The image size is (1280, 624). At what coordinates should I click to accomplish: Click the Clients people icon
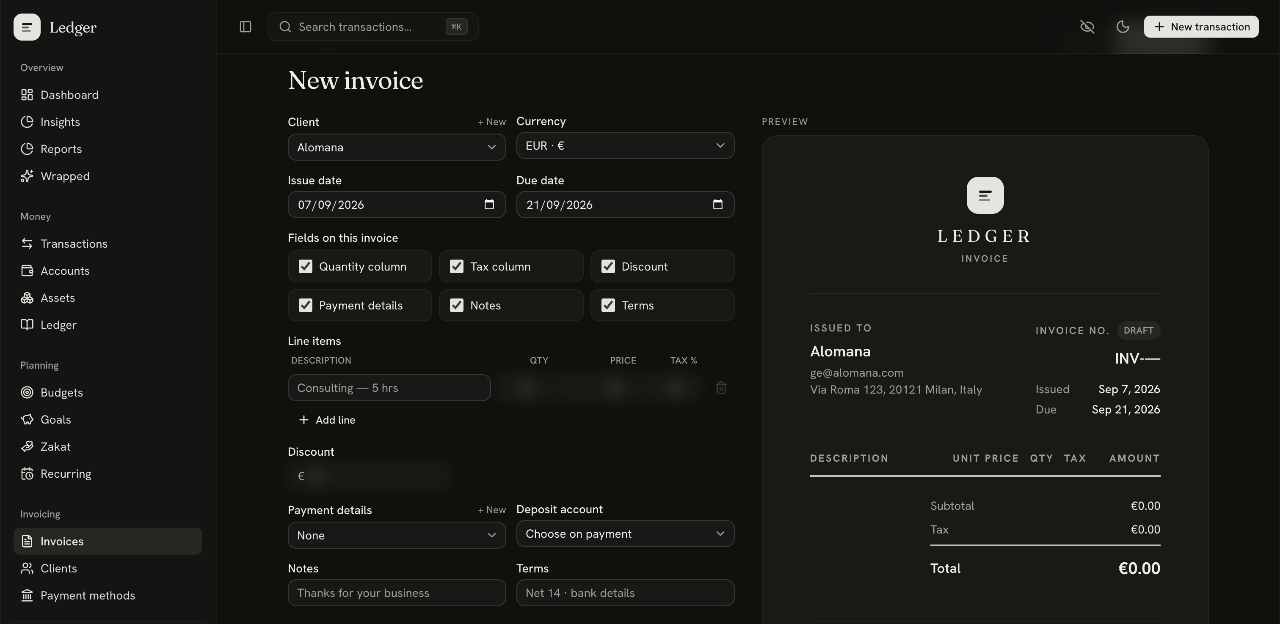click(x=27, y=568)
